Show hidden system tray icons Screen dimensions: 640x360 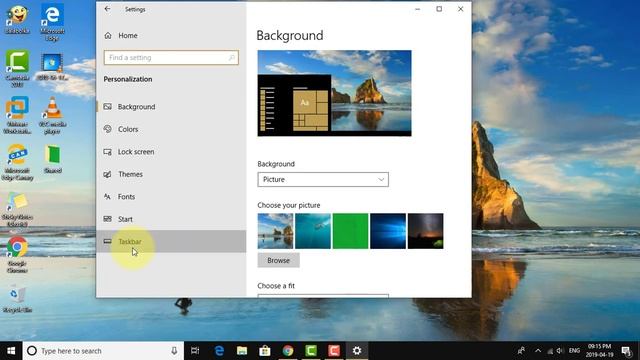click(538, 351)
